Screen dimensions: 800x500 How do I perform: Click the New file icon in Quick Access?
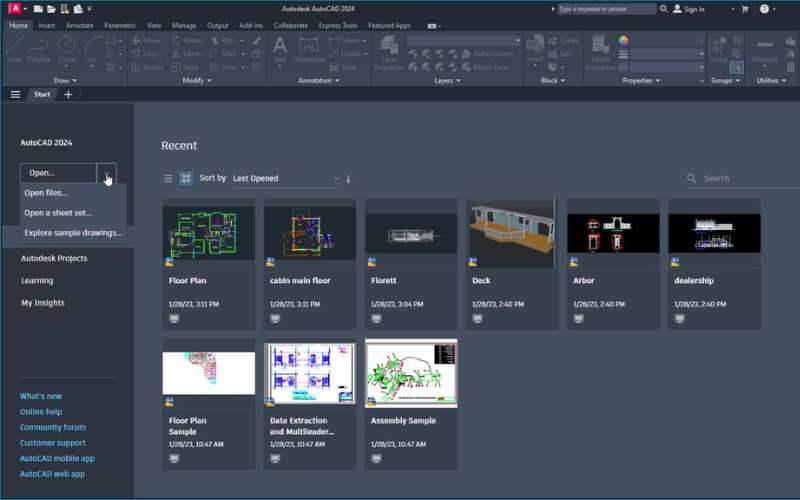tap(37, 8)
